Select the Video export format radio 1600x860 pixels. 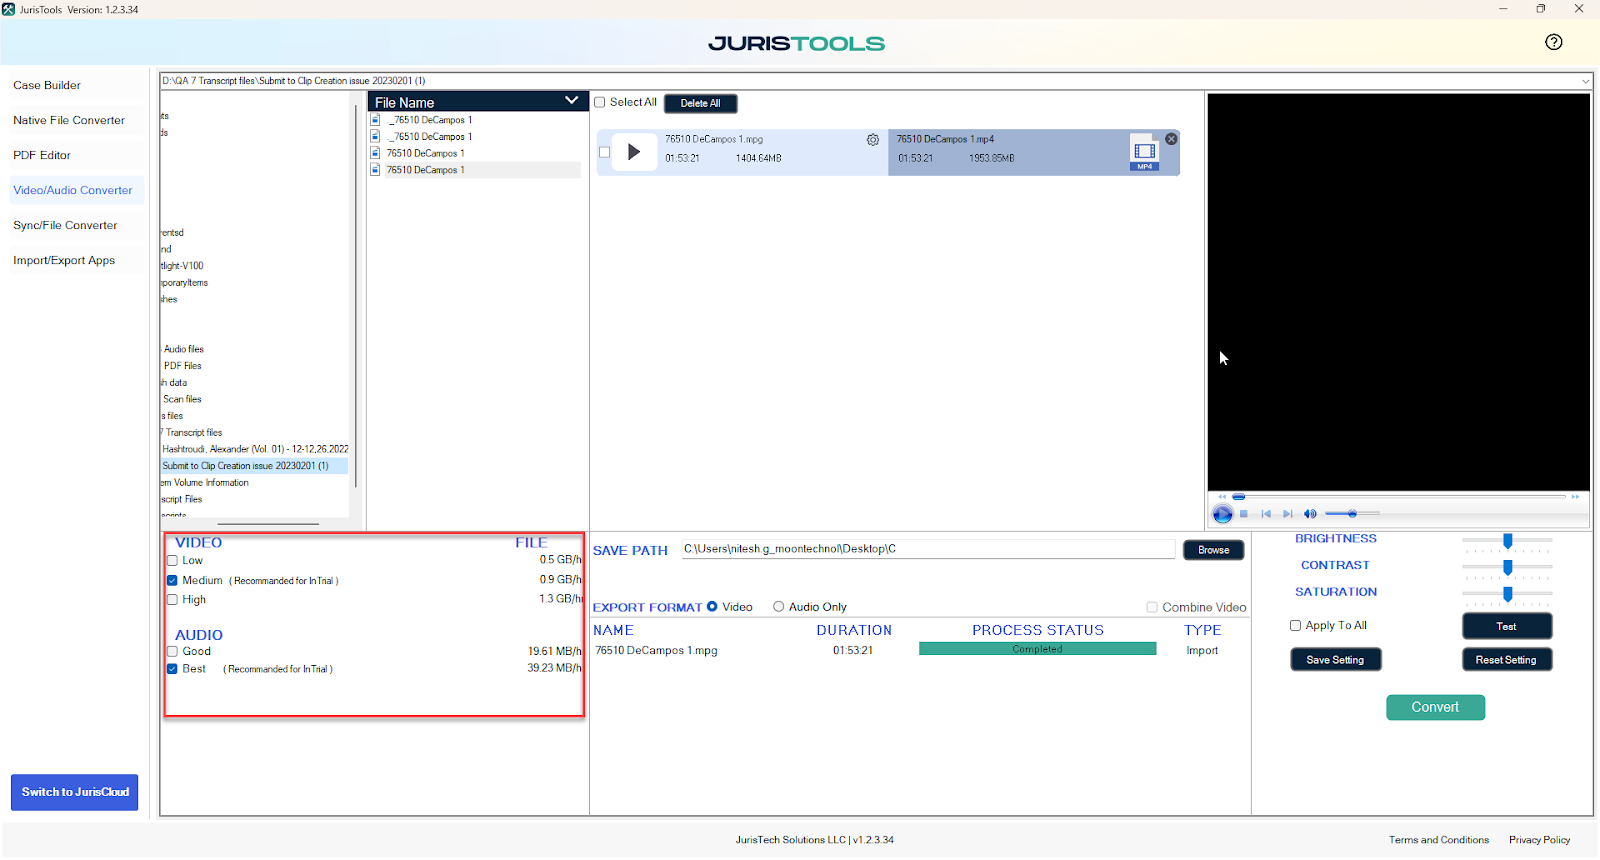712,606
